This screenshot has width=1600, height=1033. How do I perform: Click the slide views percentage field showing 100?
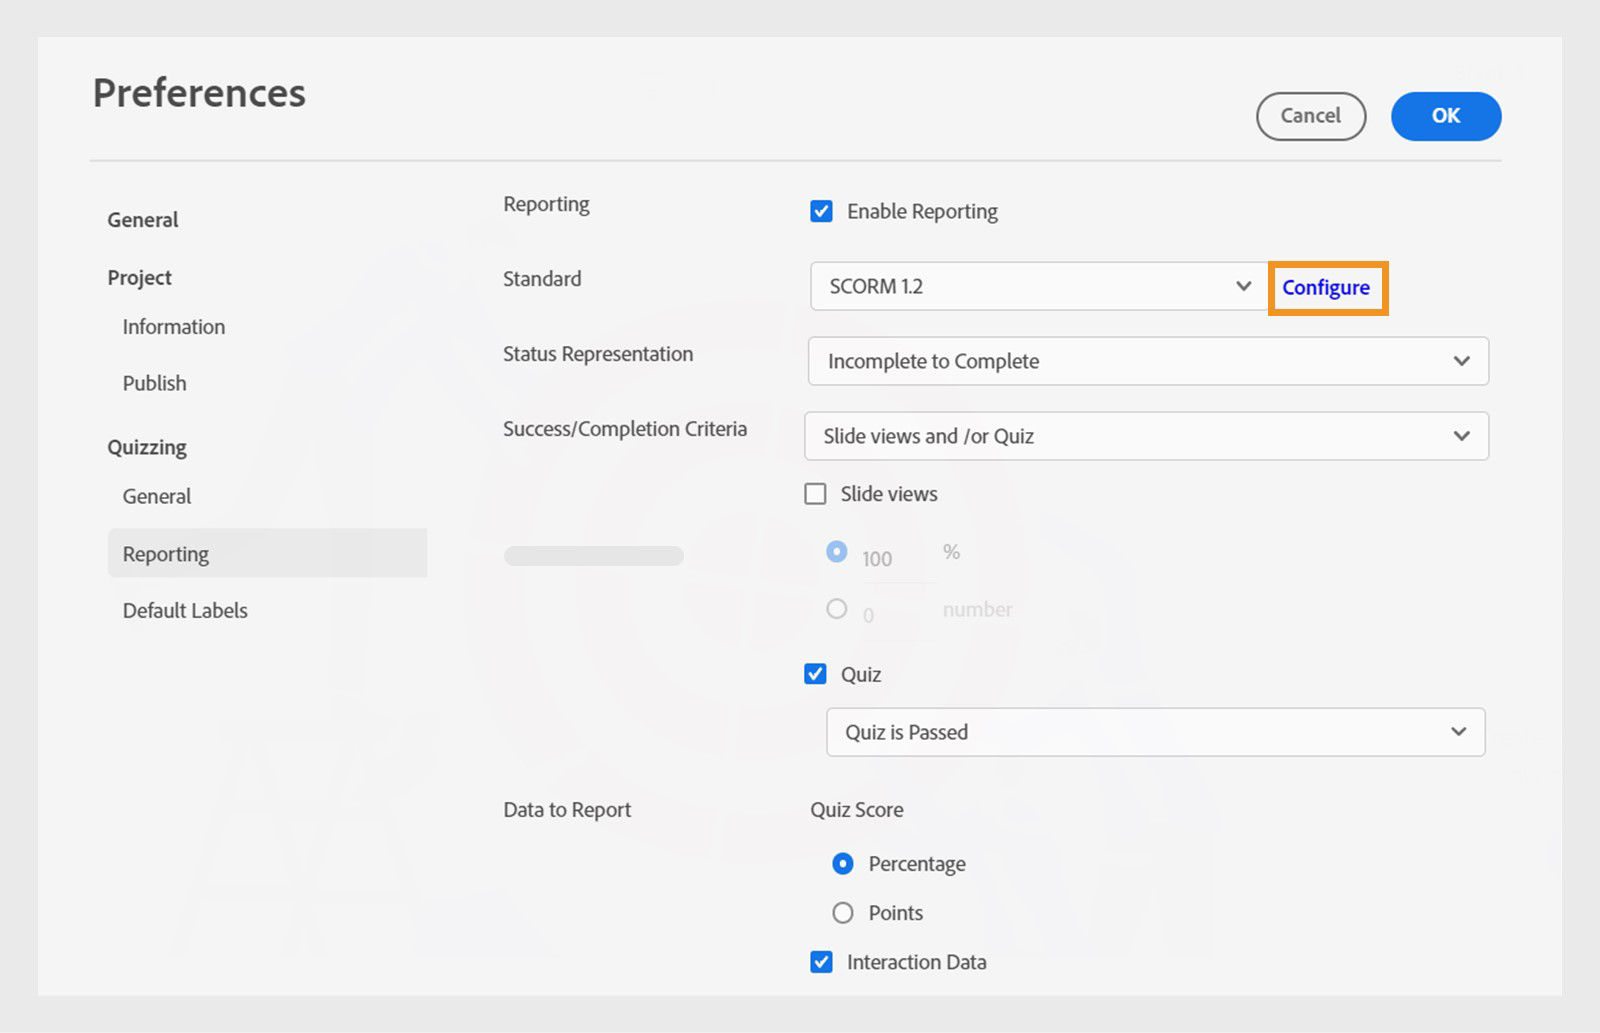(897, 560)
